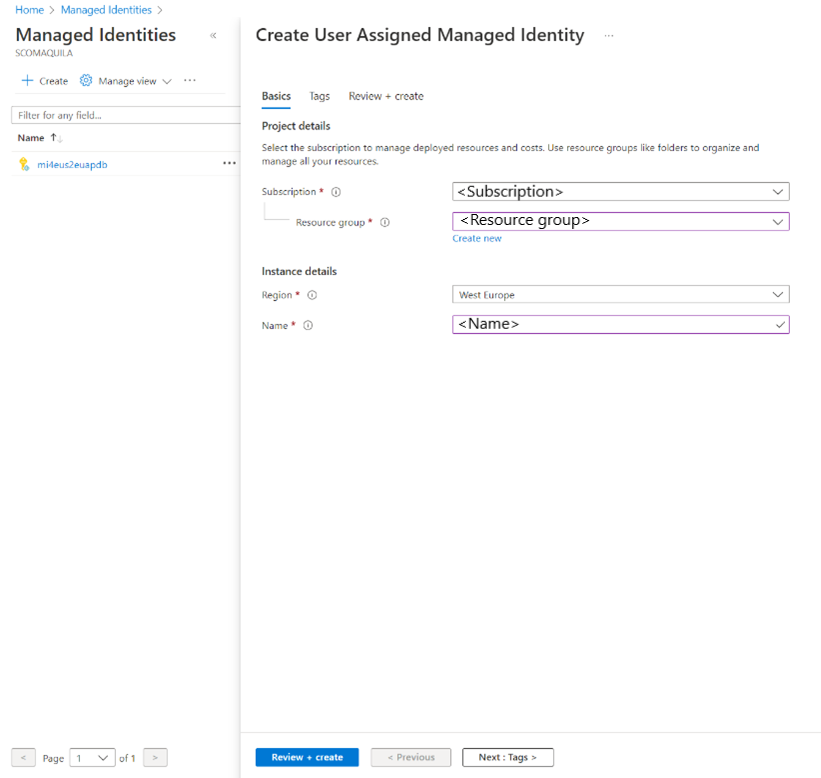Click the toolbar ellipsis for more commands
The image size is (821, 778).
(x=189, y=81)
